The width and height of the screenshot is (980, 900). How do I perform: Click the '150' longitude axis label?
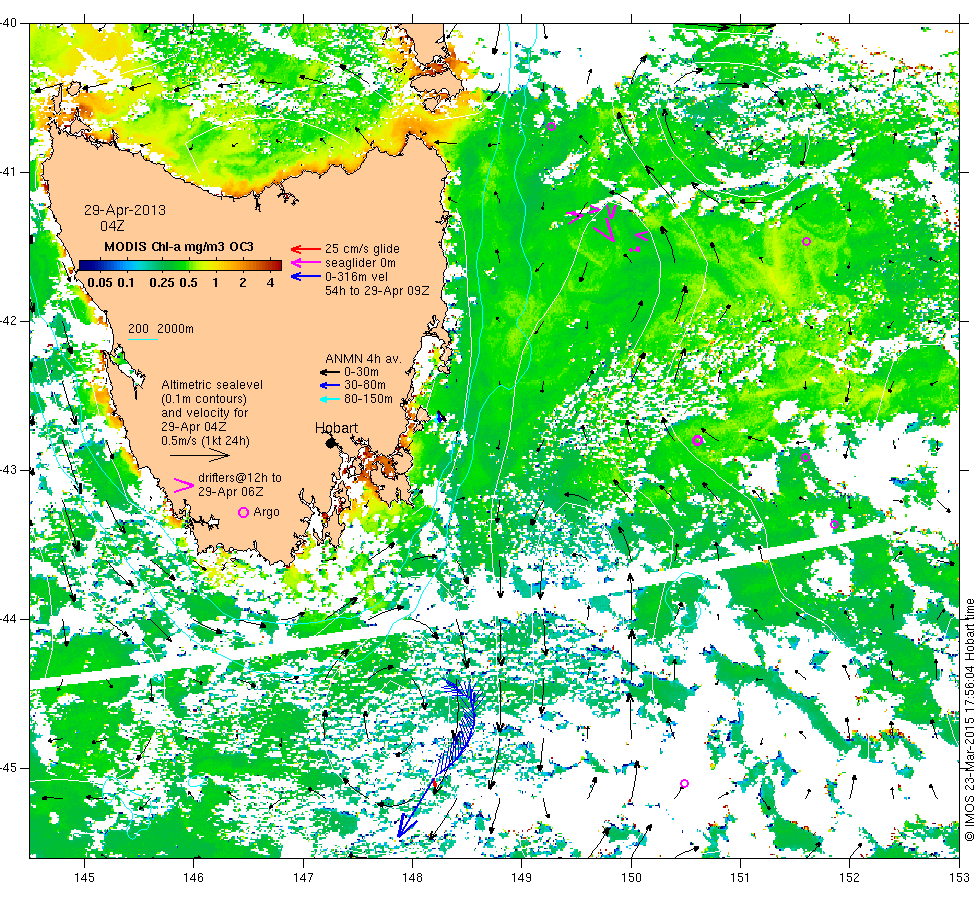click(x=631, y=878)
